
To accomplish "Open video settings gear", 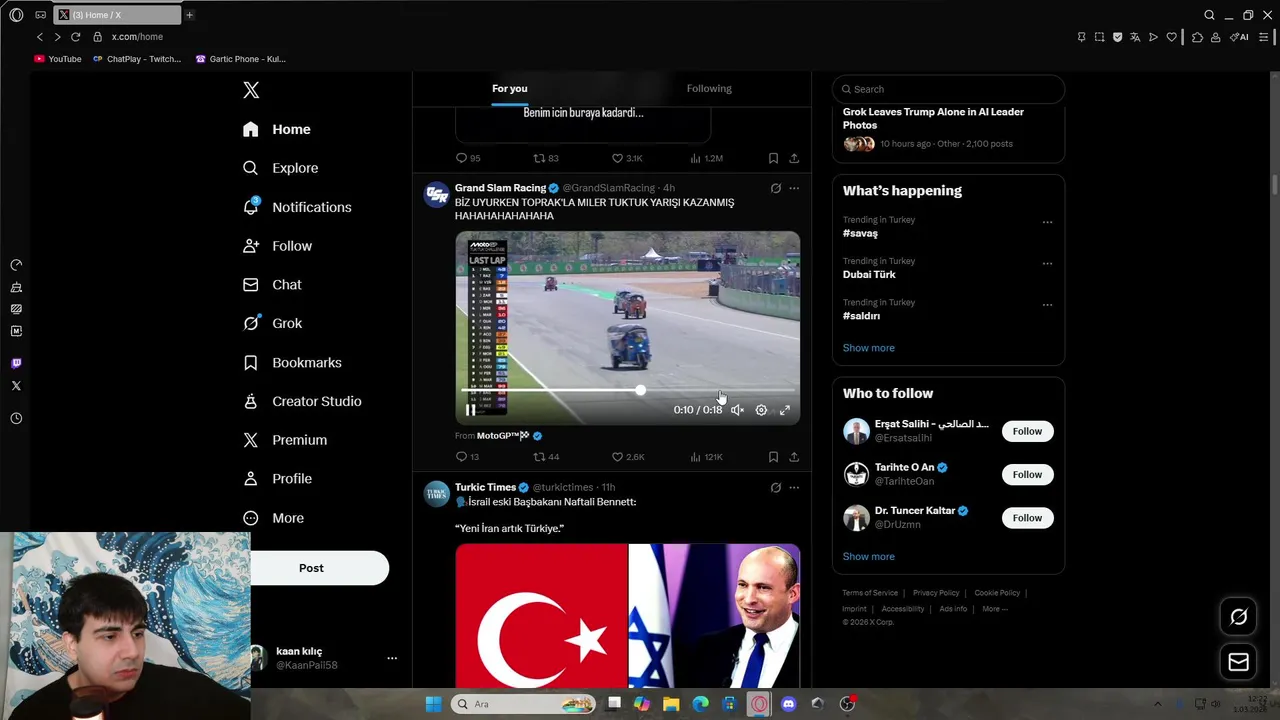I will click(x=761, y=410).
